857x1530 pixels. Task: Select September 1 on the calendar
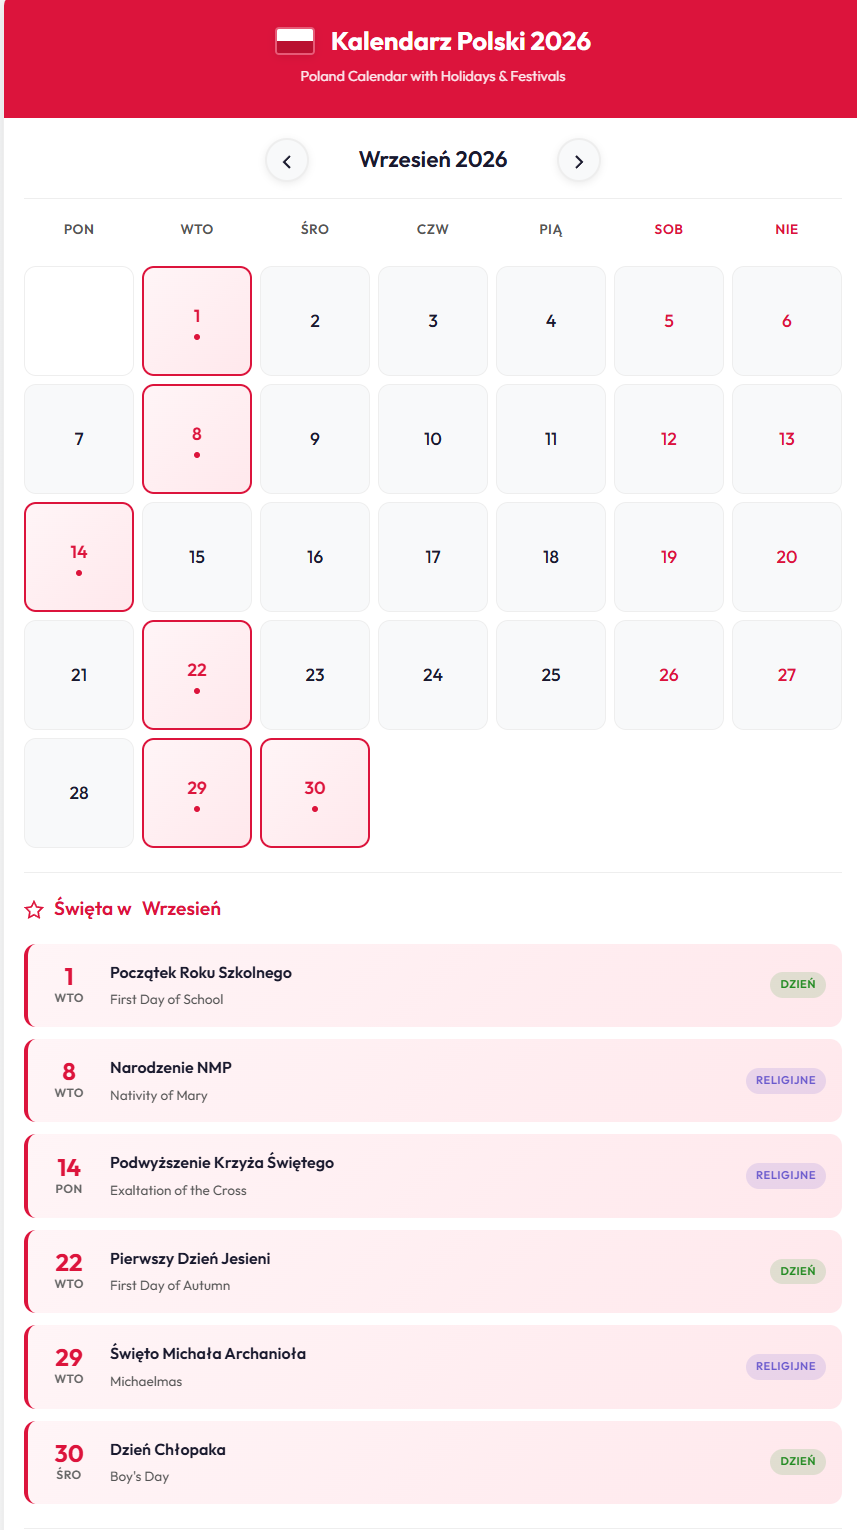pos(197,321)
